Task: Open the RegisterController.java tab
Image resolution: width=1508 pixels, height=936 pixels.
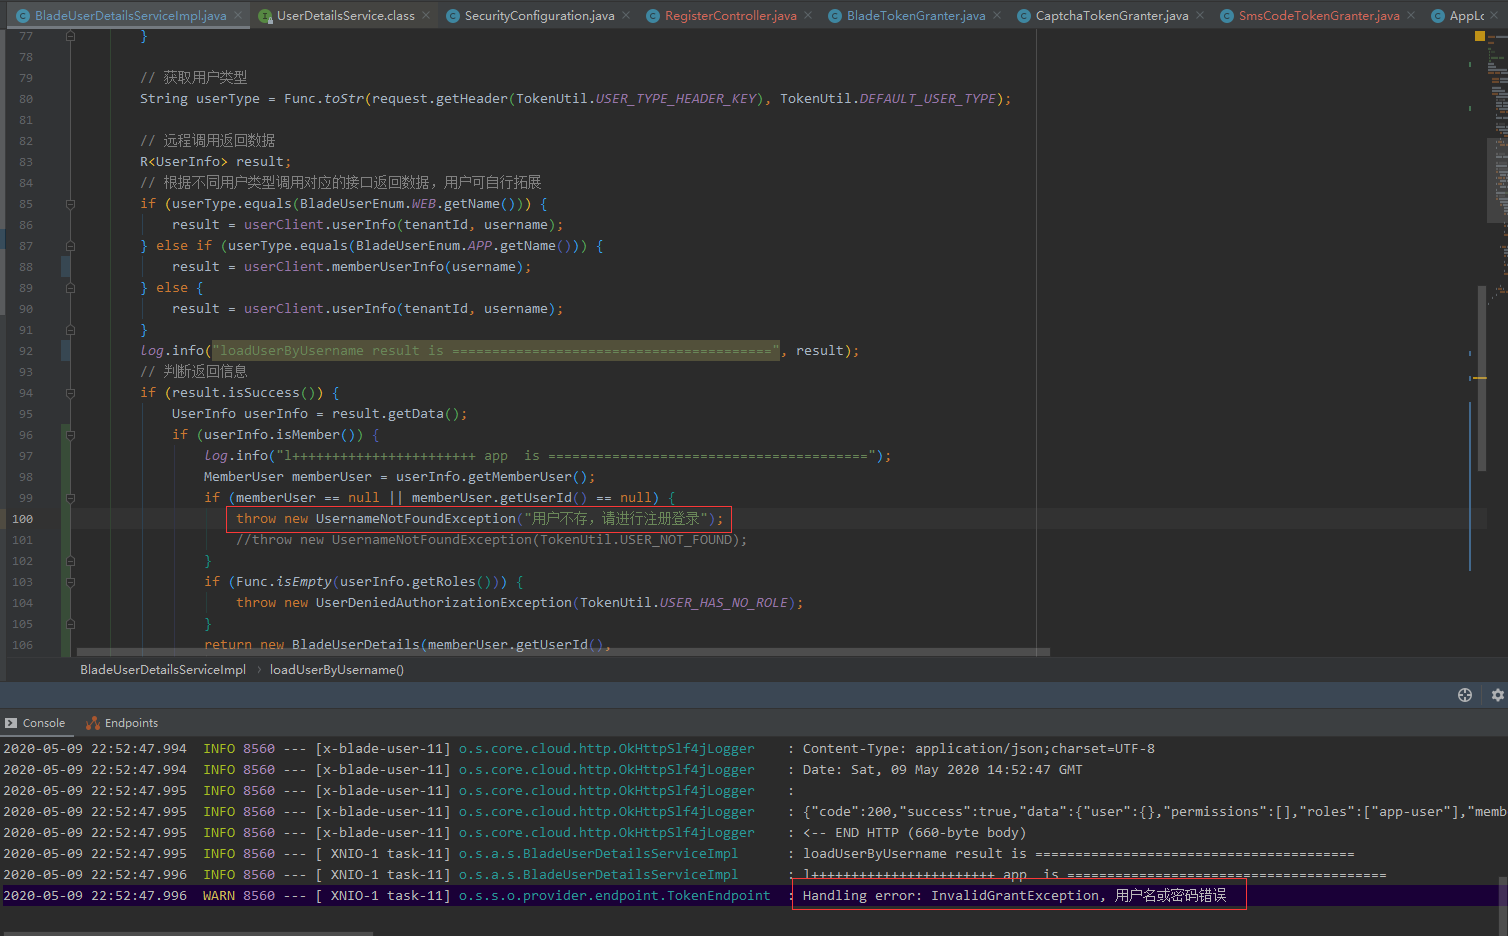Action: coord(730,16)
